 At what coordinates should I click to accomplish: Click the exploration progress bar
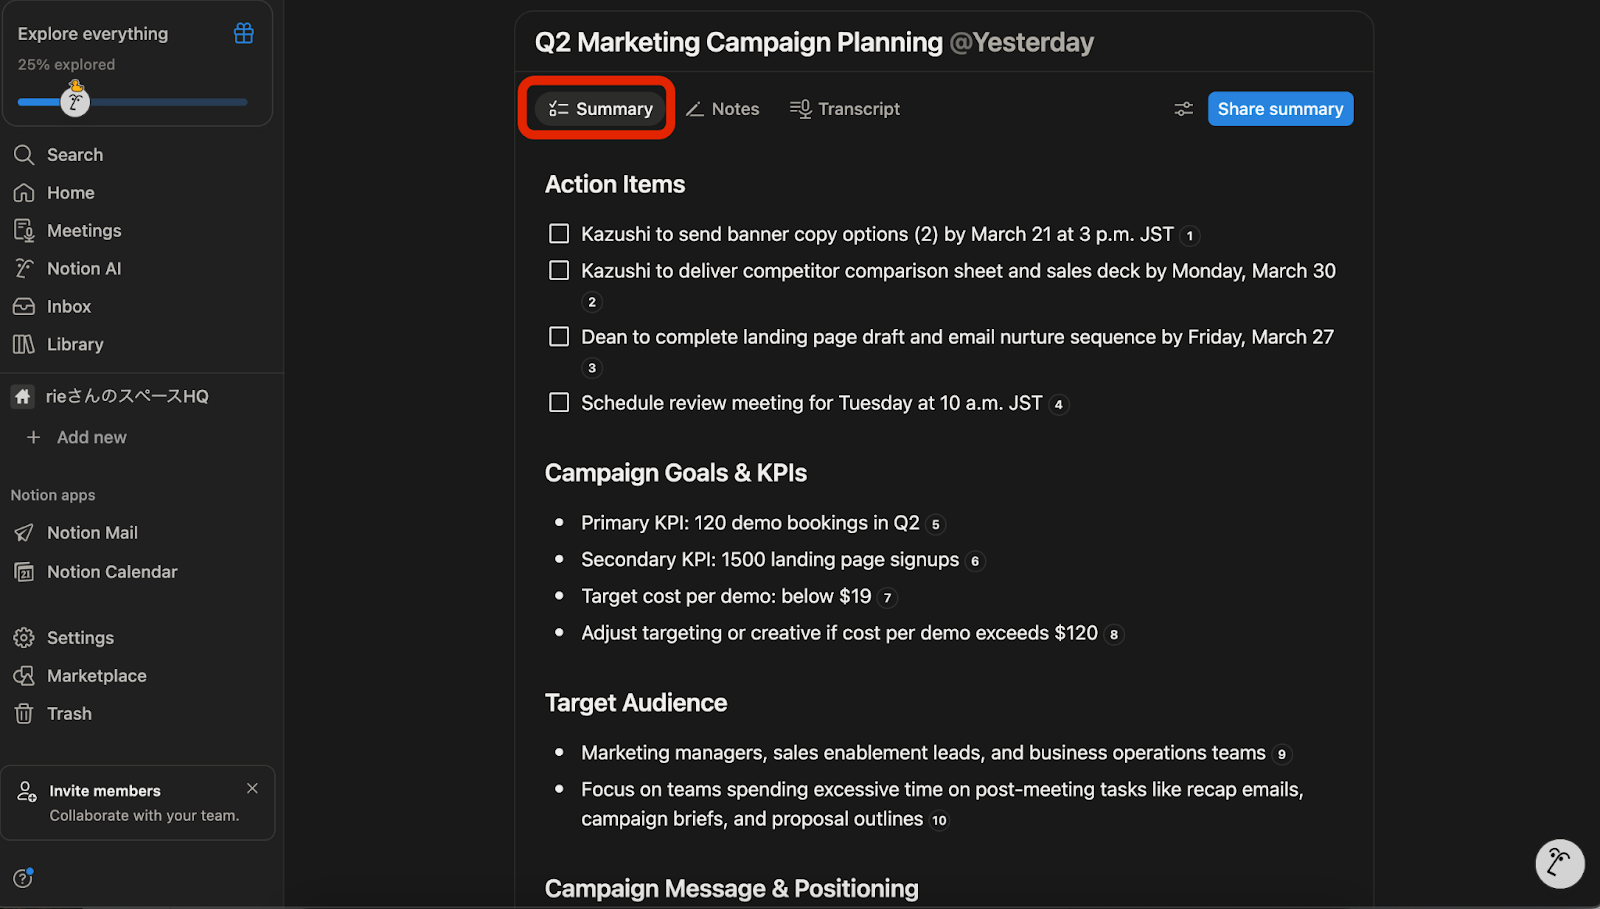(x=160, y=102)
